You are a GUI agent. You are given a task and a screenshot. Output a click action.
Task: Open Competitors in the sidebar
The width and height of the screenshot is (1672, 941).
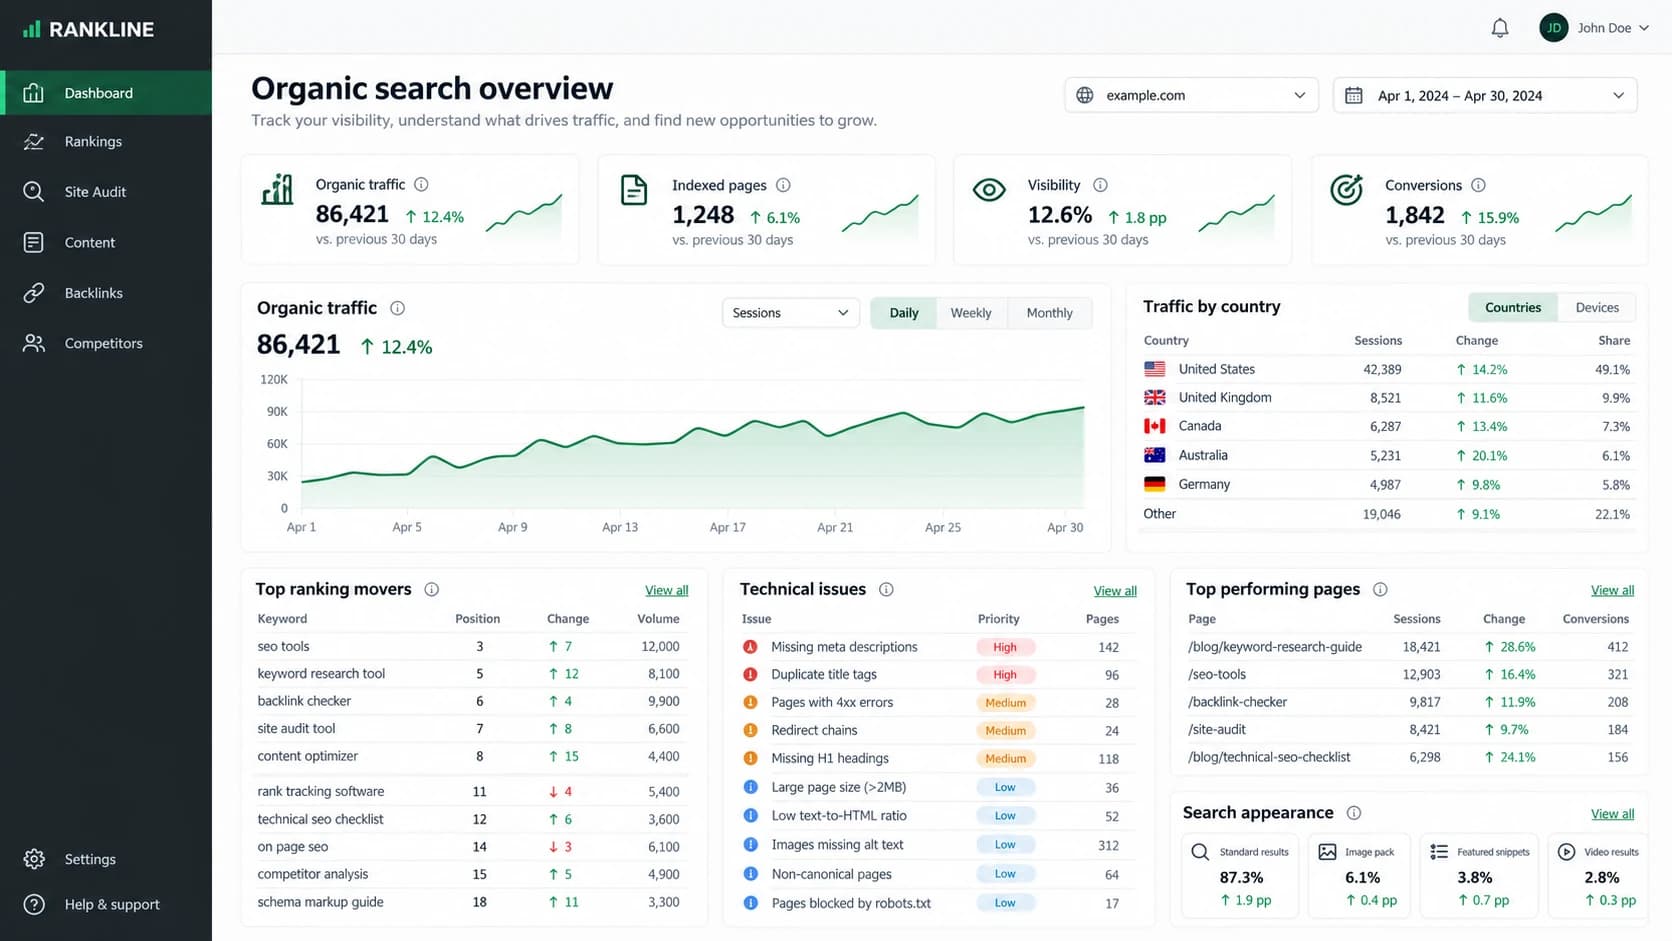[106, 343]
